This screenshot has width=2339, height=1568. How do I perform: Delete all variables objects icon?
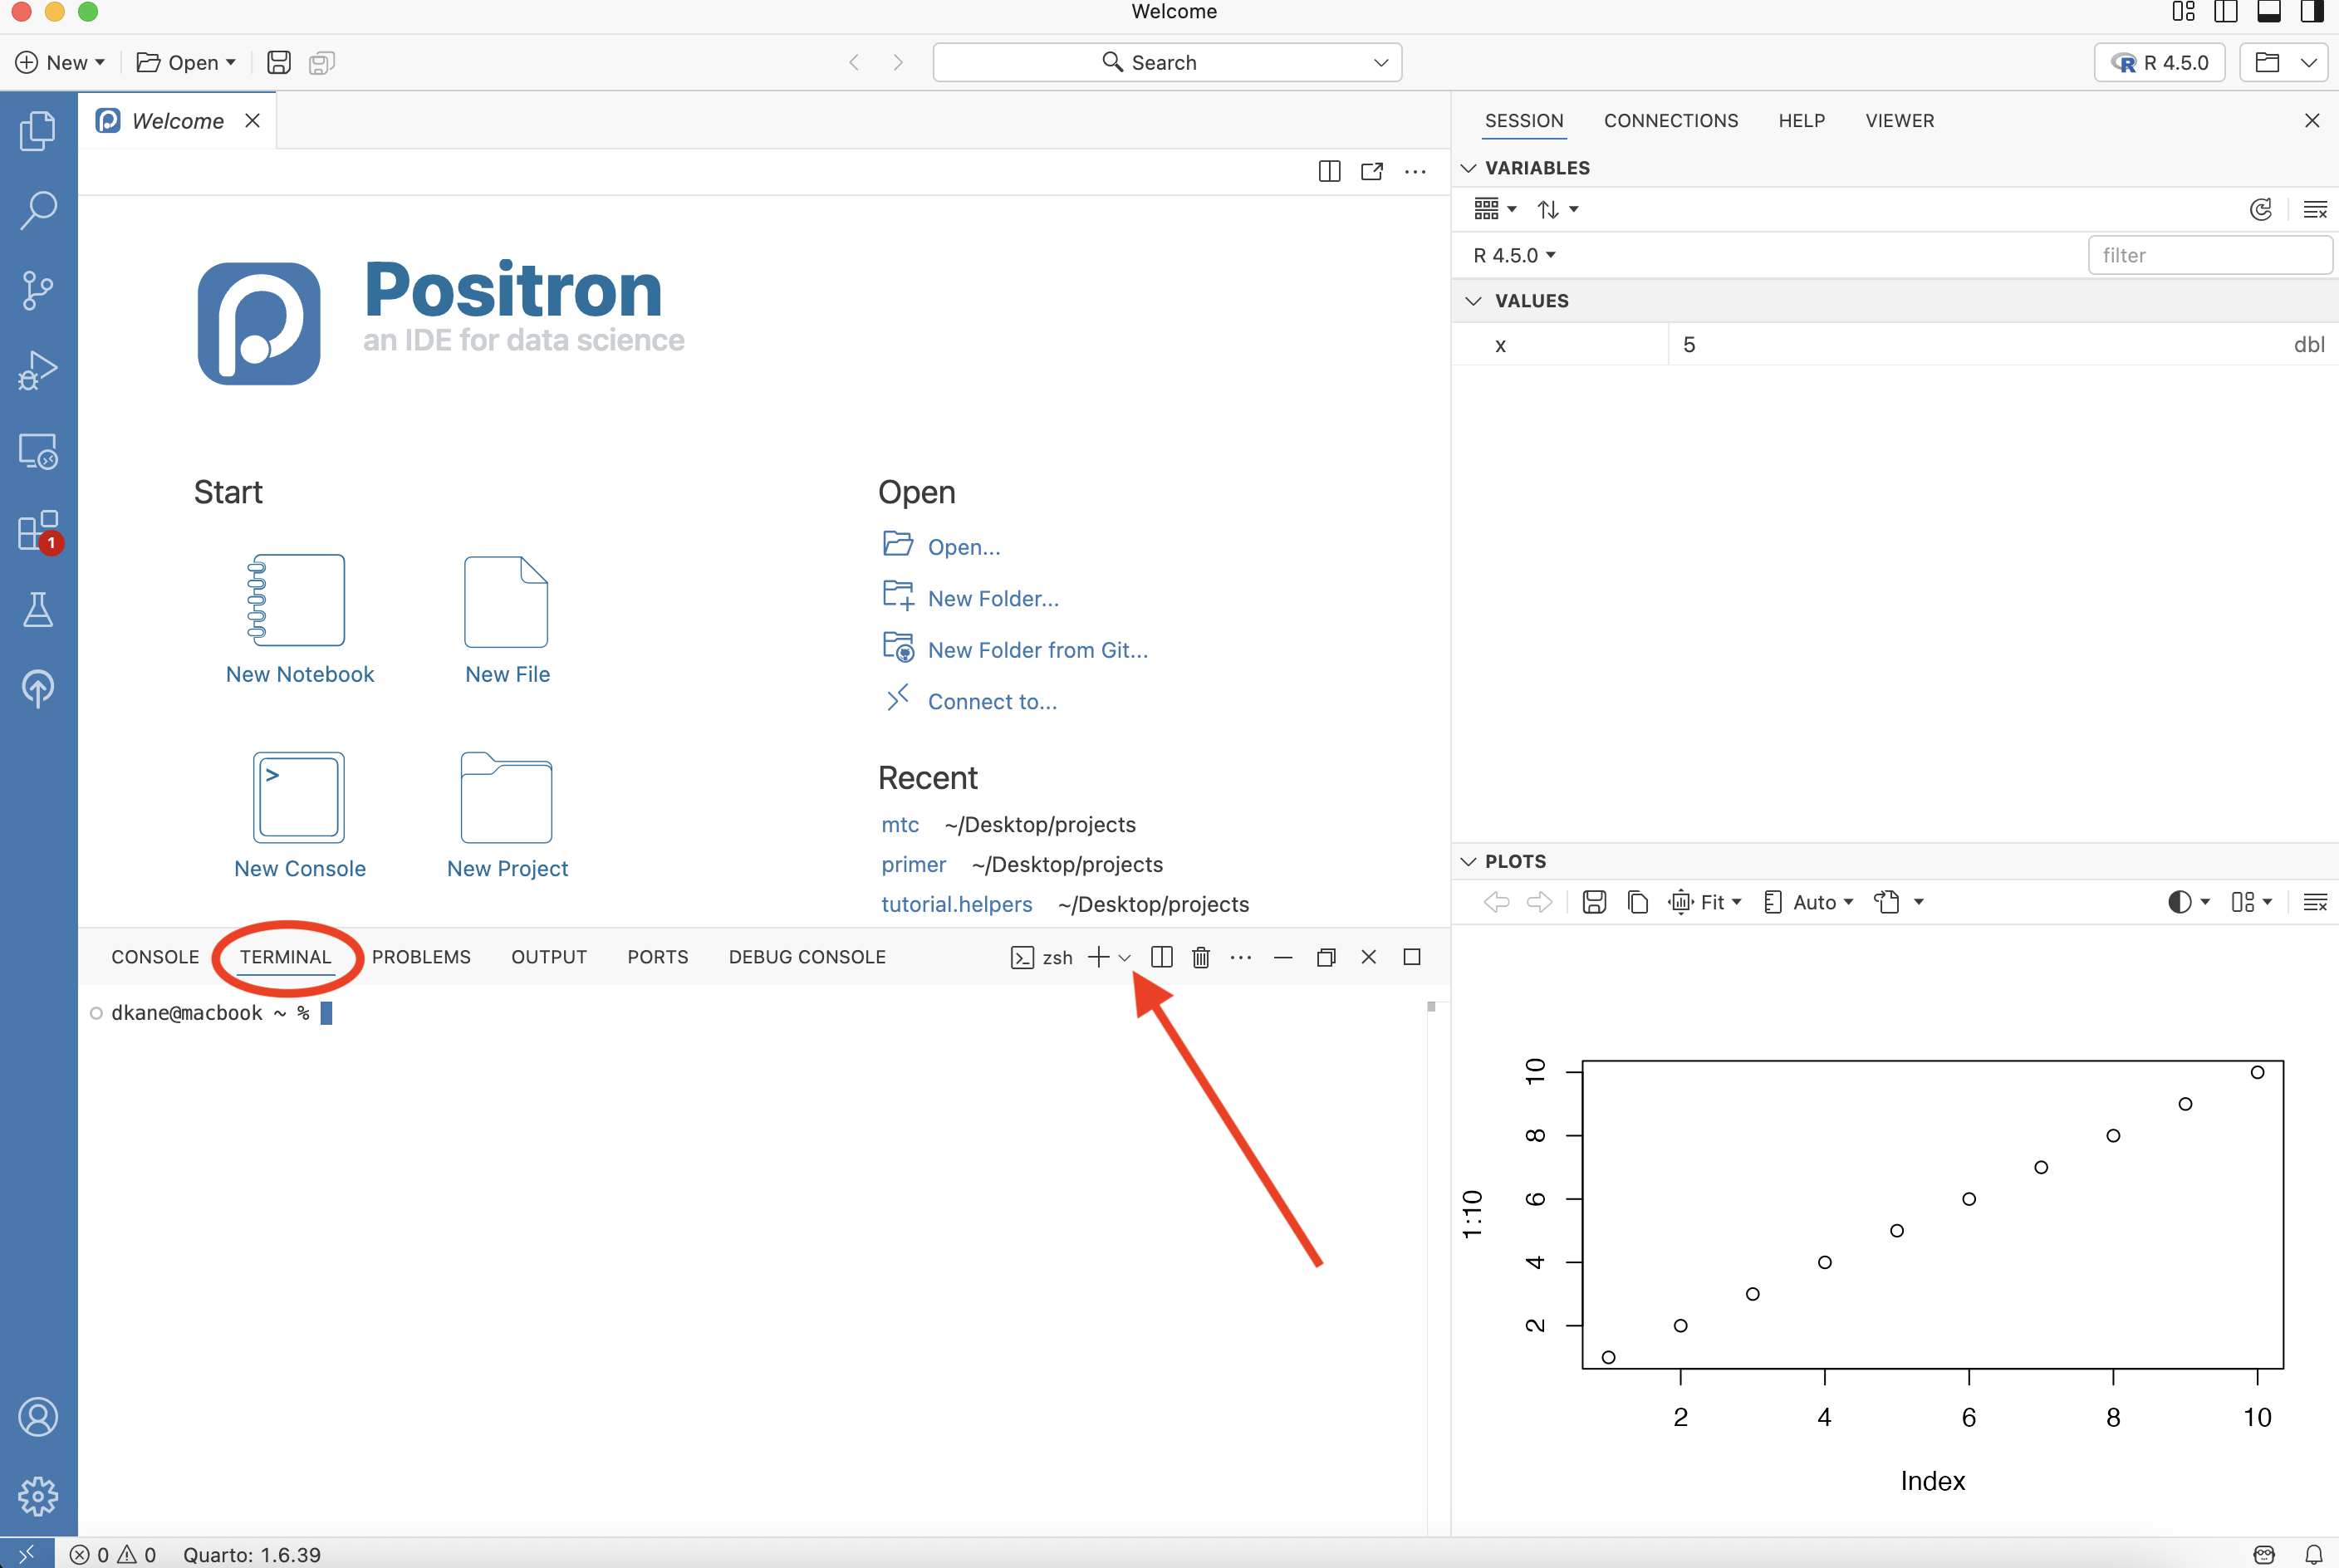(x=2315, y=209)
